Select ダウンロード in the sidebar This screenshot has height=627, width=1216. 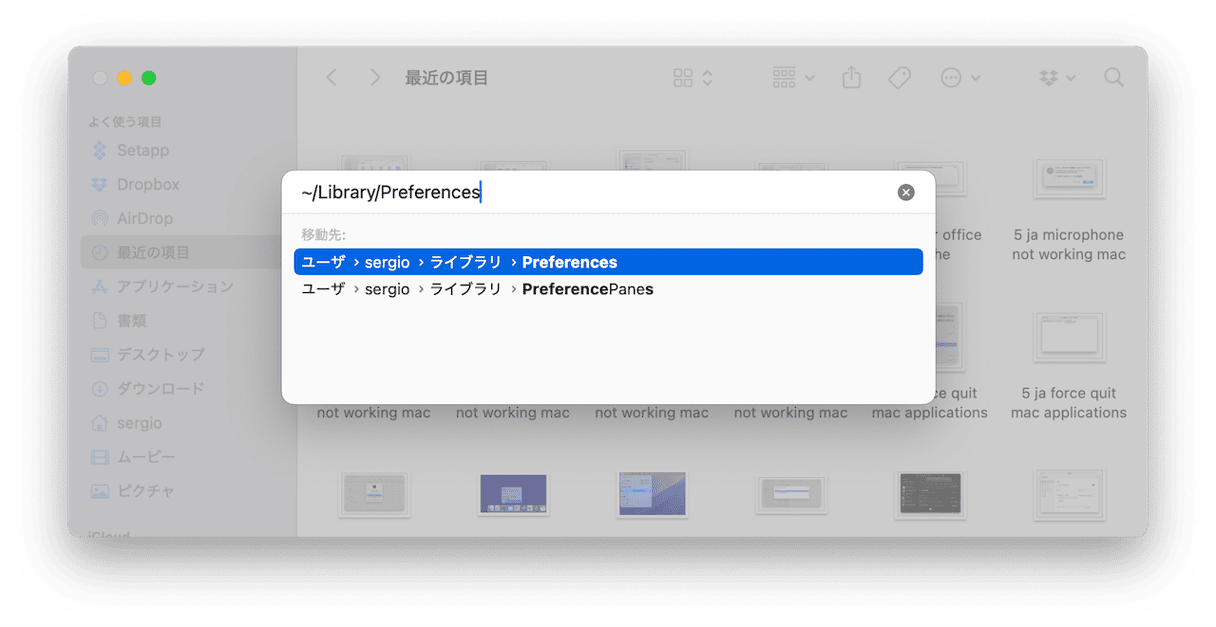coord(160,388)
